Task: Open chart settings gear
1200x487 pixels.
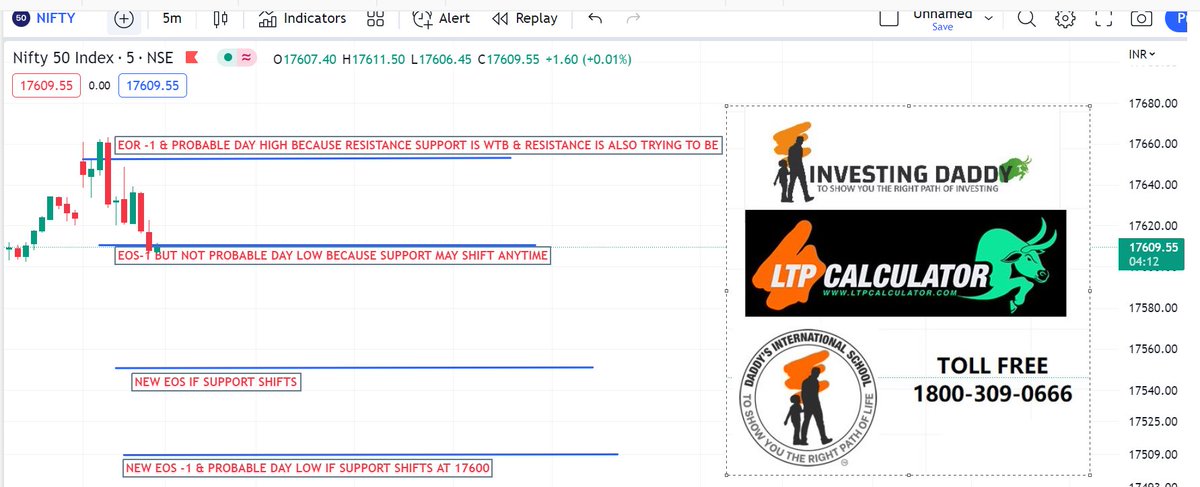Action: (x=1064, y=18)
